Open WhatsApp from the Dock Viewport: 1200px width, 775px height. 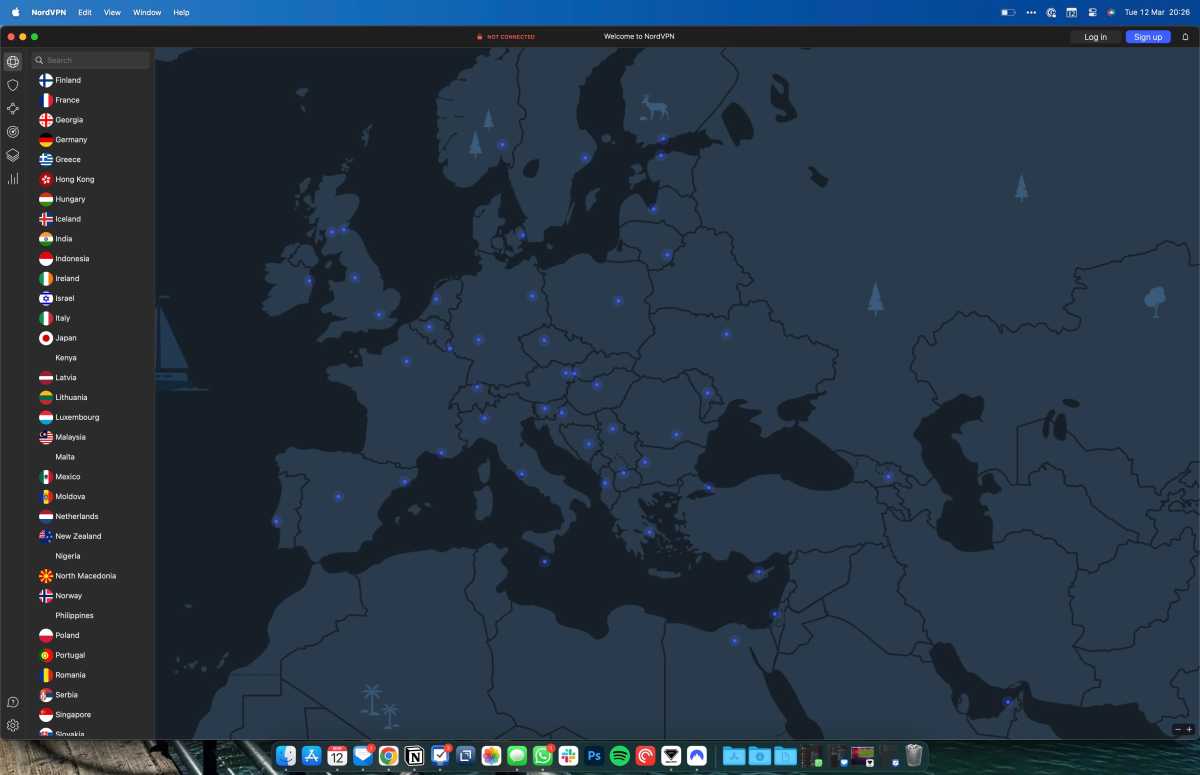pyautogui.click(x=543, y=755)
